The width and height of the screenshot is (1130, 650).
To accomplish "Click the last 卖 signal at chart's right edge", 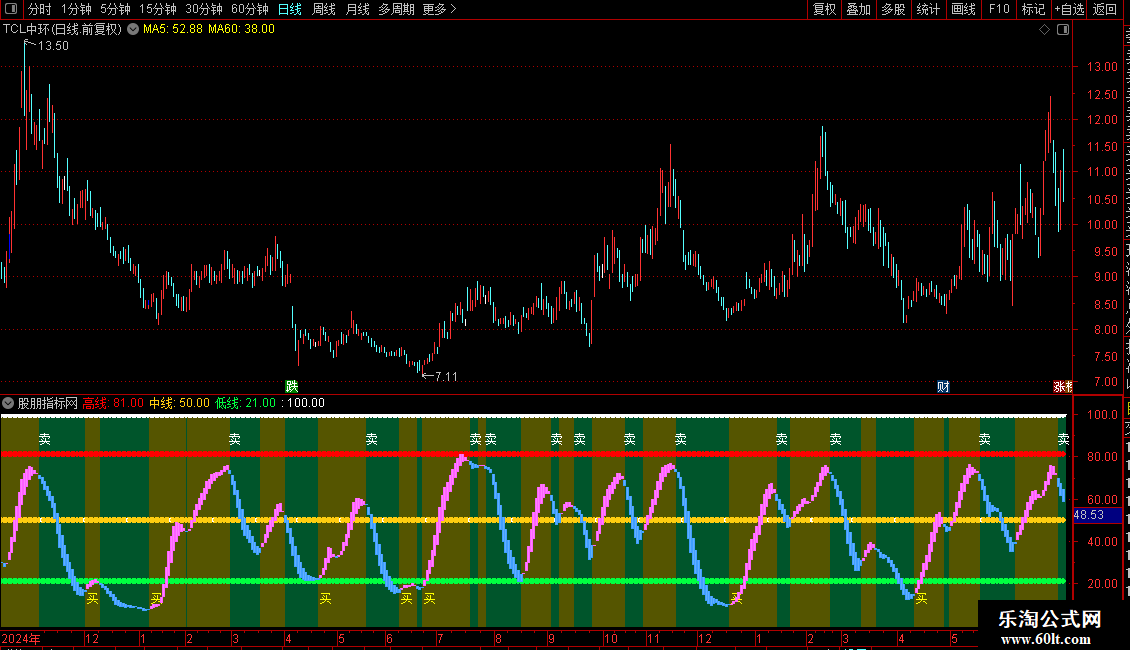I will [1063, 439].
